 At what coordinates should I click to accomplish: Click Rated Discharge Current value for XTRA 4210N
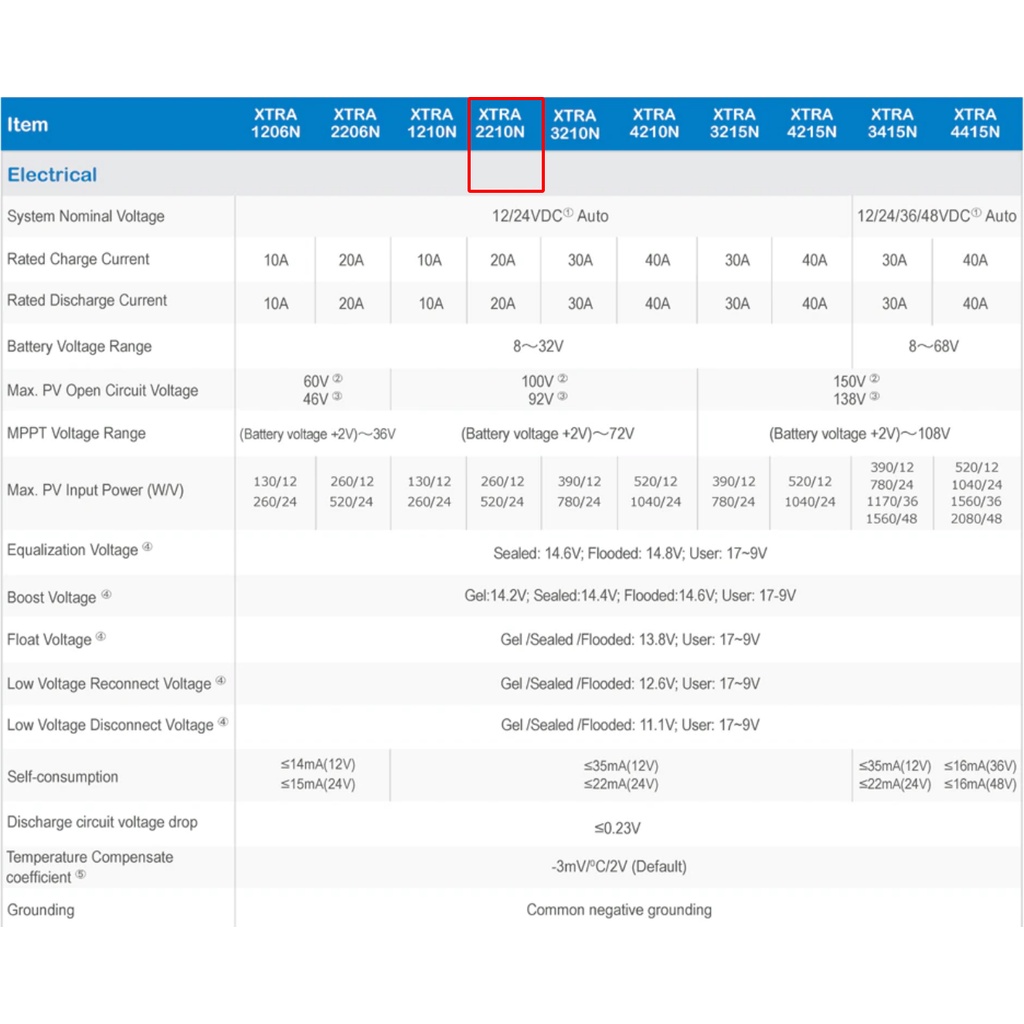(x=658, y=304)
